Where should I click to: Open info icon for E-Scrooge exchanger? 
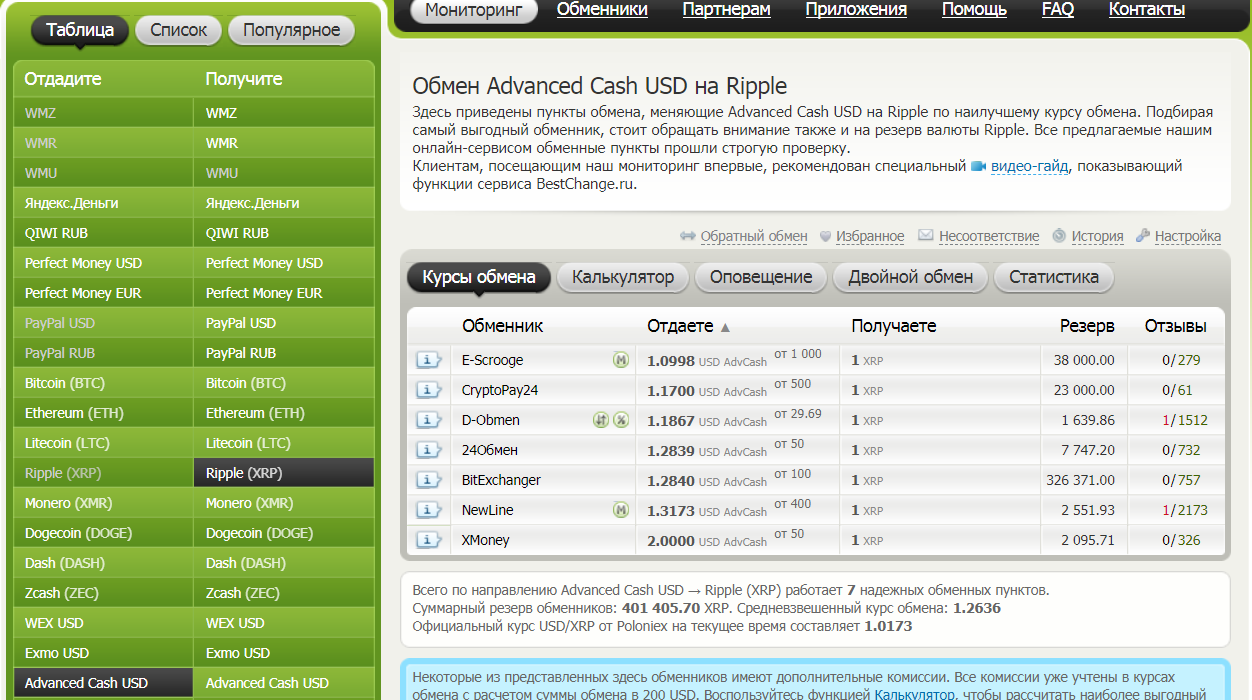click(429, 360)
